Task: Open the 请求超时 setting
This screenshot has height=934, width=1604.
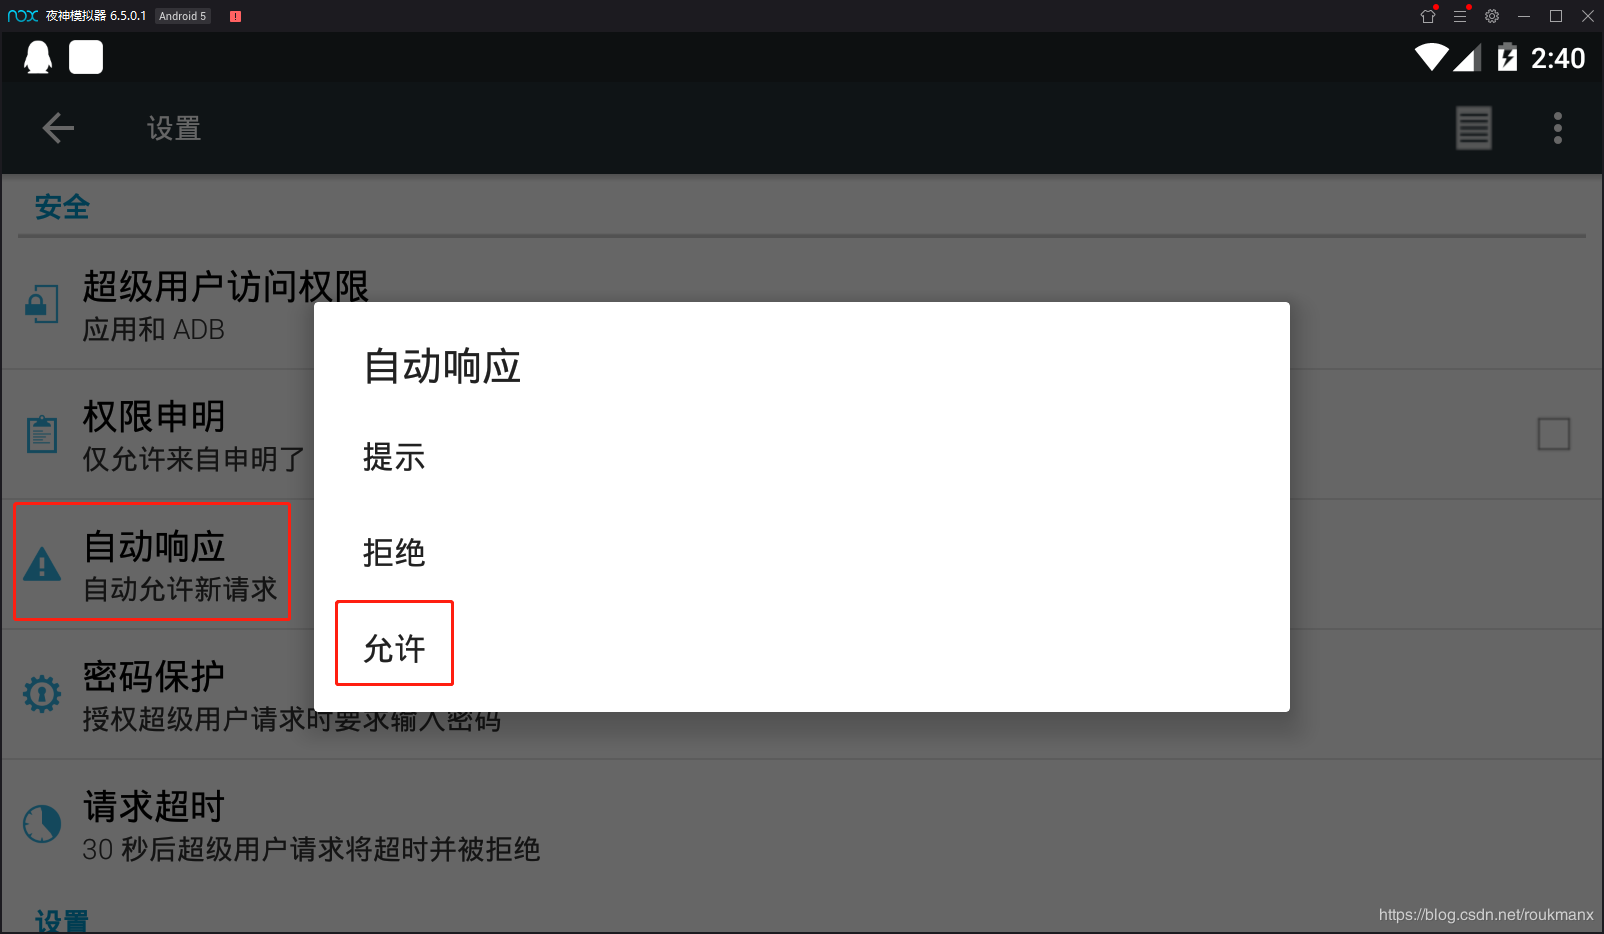Action: tap(801, 825)
